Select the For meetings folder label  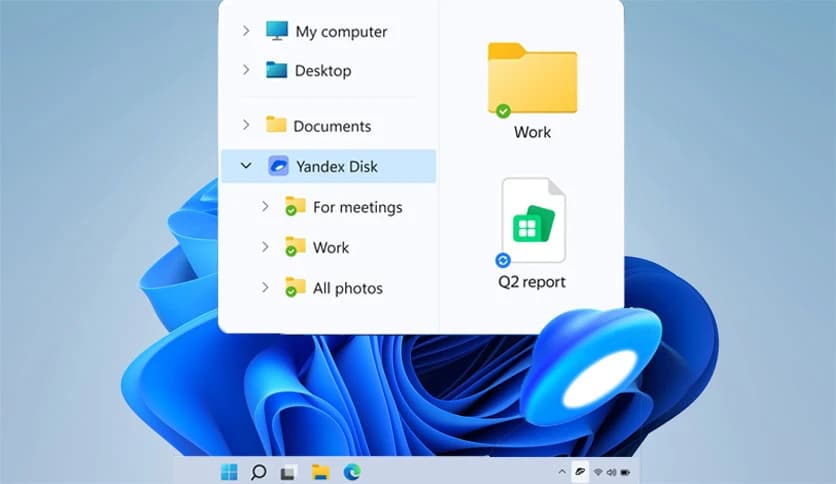click(x=358, y=207)
